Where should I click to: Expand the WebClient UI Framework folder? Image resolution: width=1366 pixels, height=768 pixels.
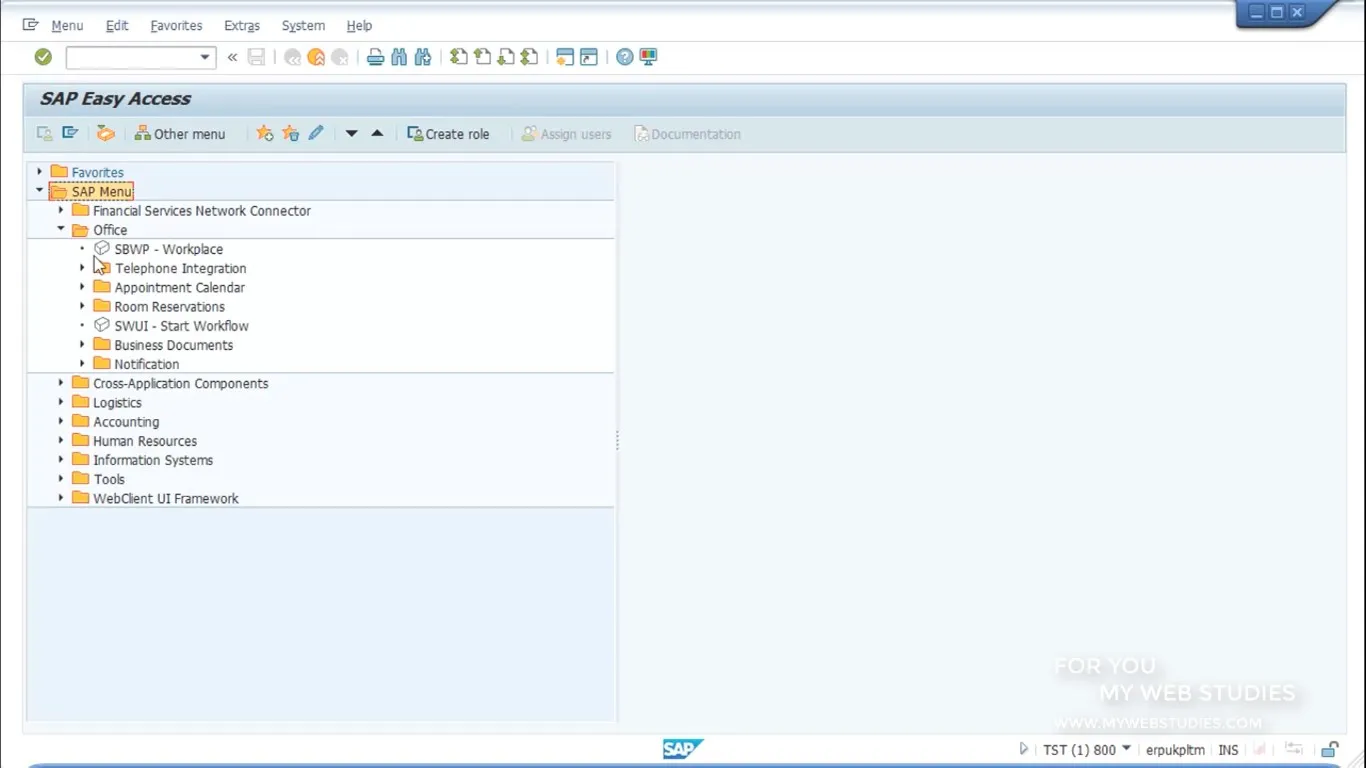tap(61, 498)
